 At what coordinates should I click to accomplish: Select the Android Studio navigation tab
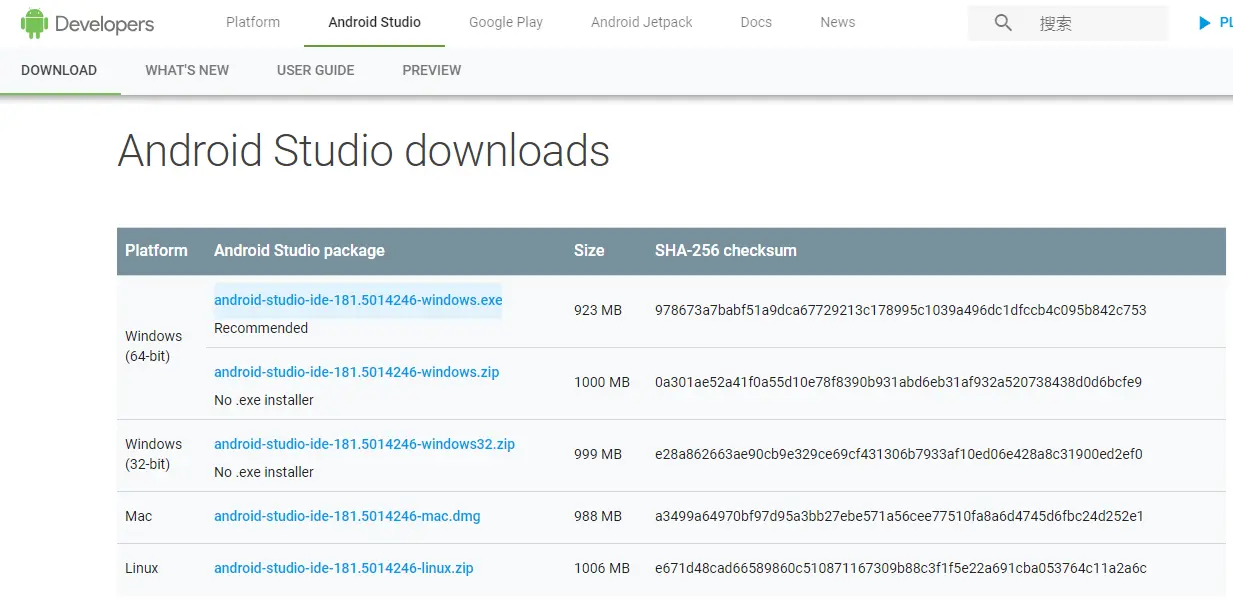click(x=375, y=22)
